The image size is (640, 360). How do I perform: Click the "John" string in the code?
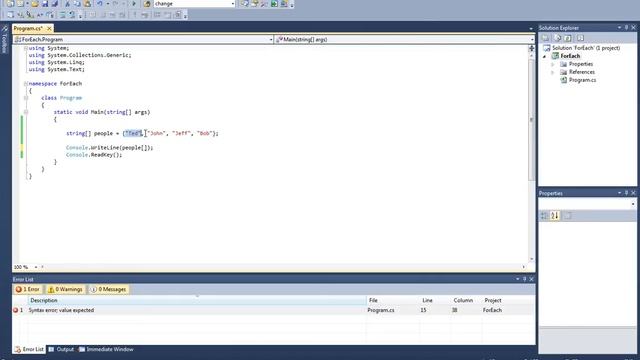tap(157, 133)
